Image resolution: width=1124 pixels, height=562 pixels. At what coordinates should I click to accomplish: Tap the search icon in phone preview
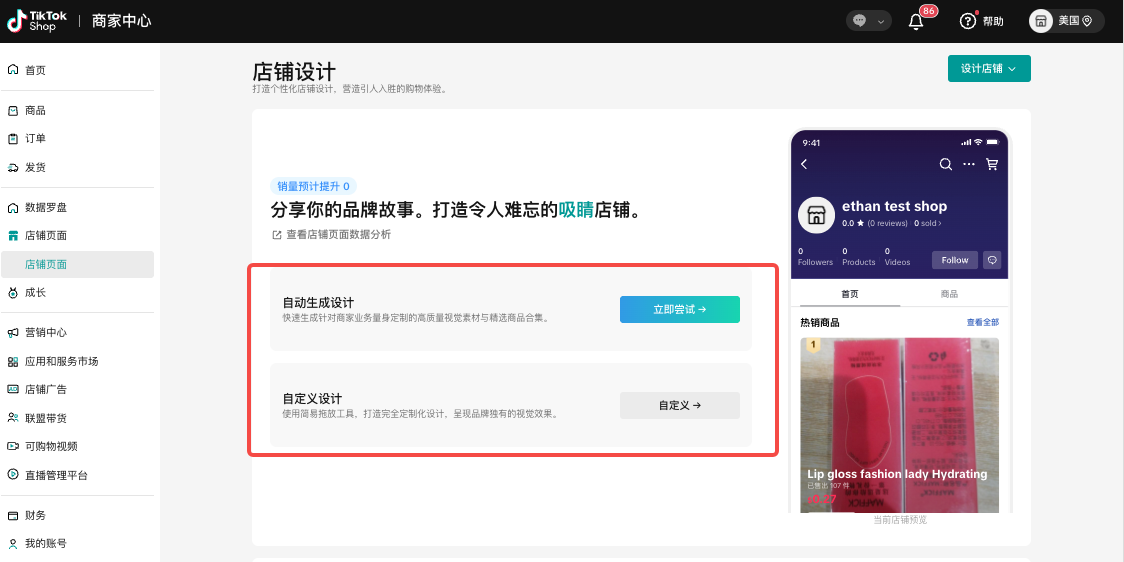[945, 164]
